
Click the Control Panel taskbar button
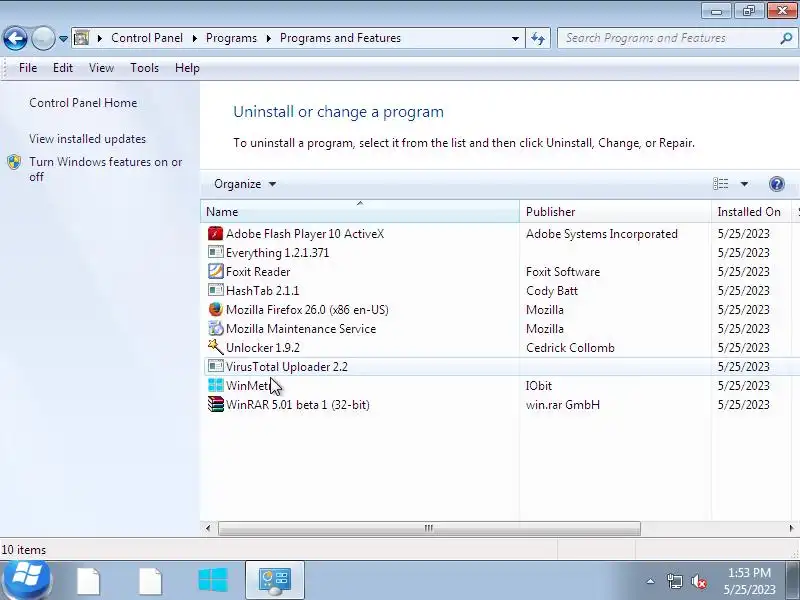pos(274,580)
